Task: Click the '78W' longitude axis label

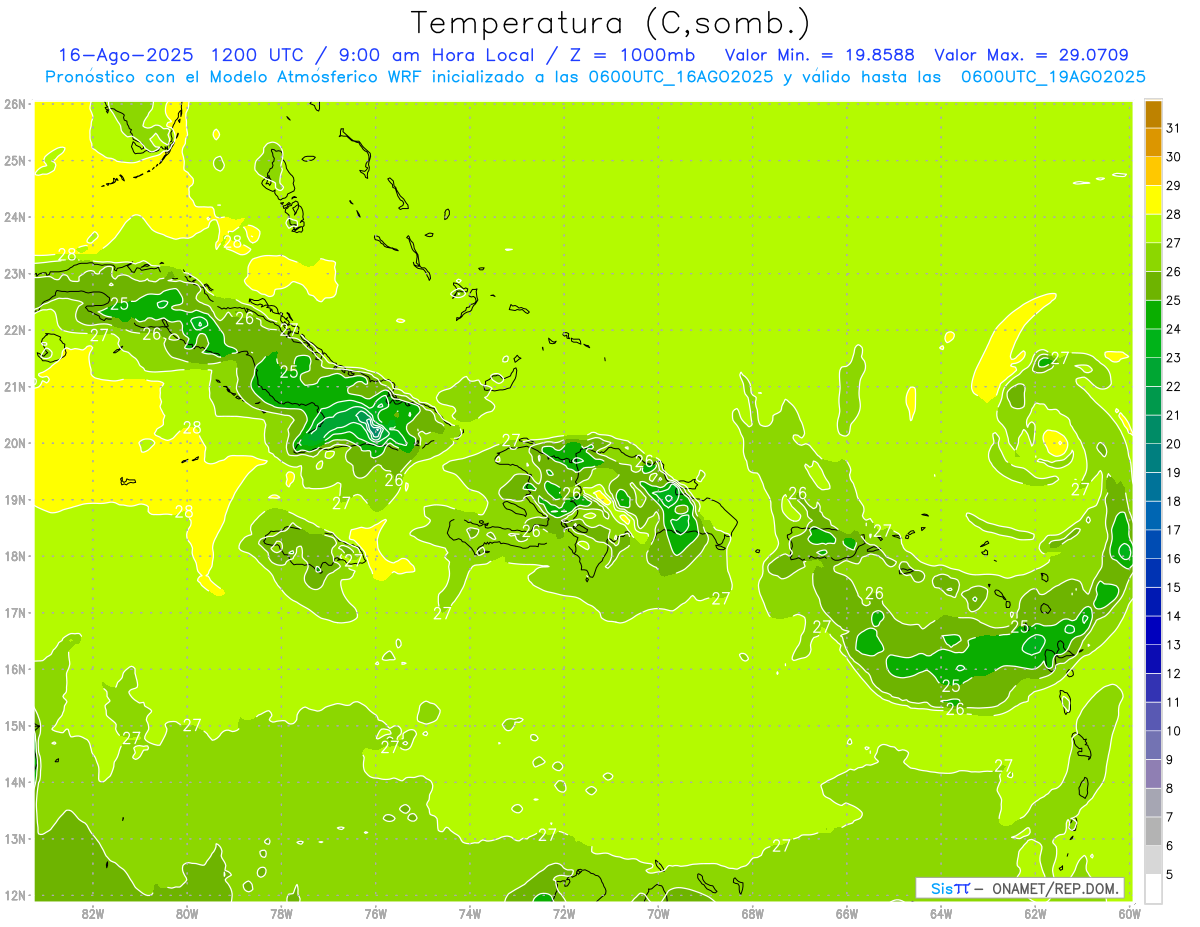Action: [281, 912]
